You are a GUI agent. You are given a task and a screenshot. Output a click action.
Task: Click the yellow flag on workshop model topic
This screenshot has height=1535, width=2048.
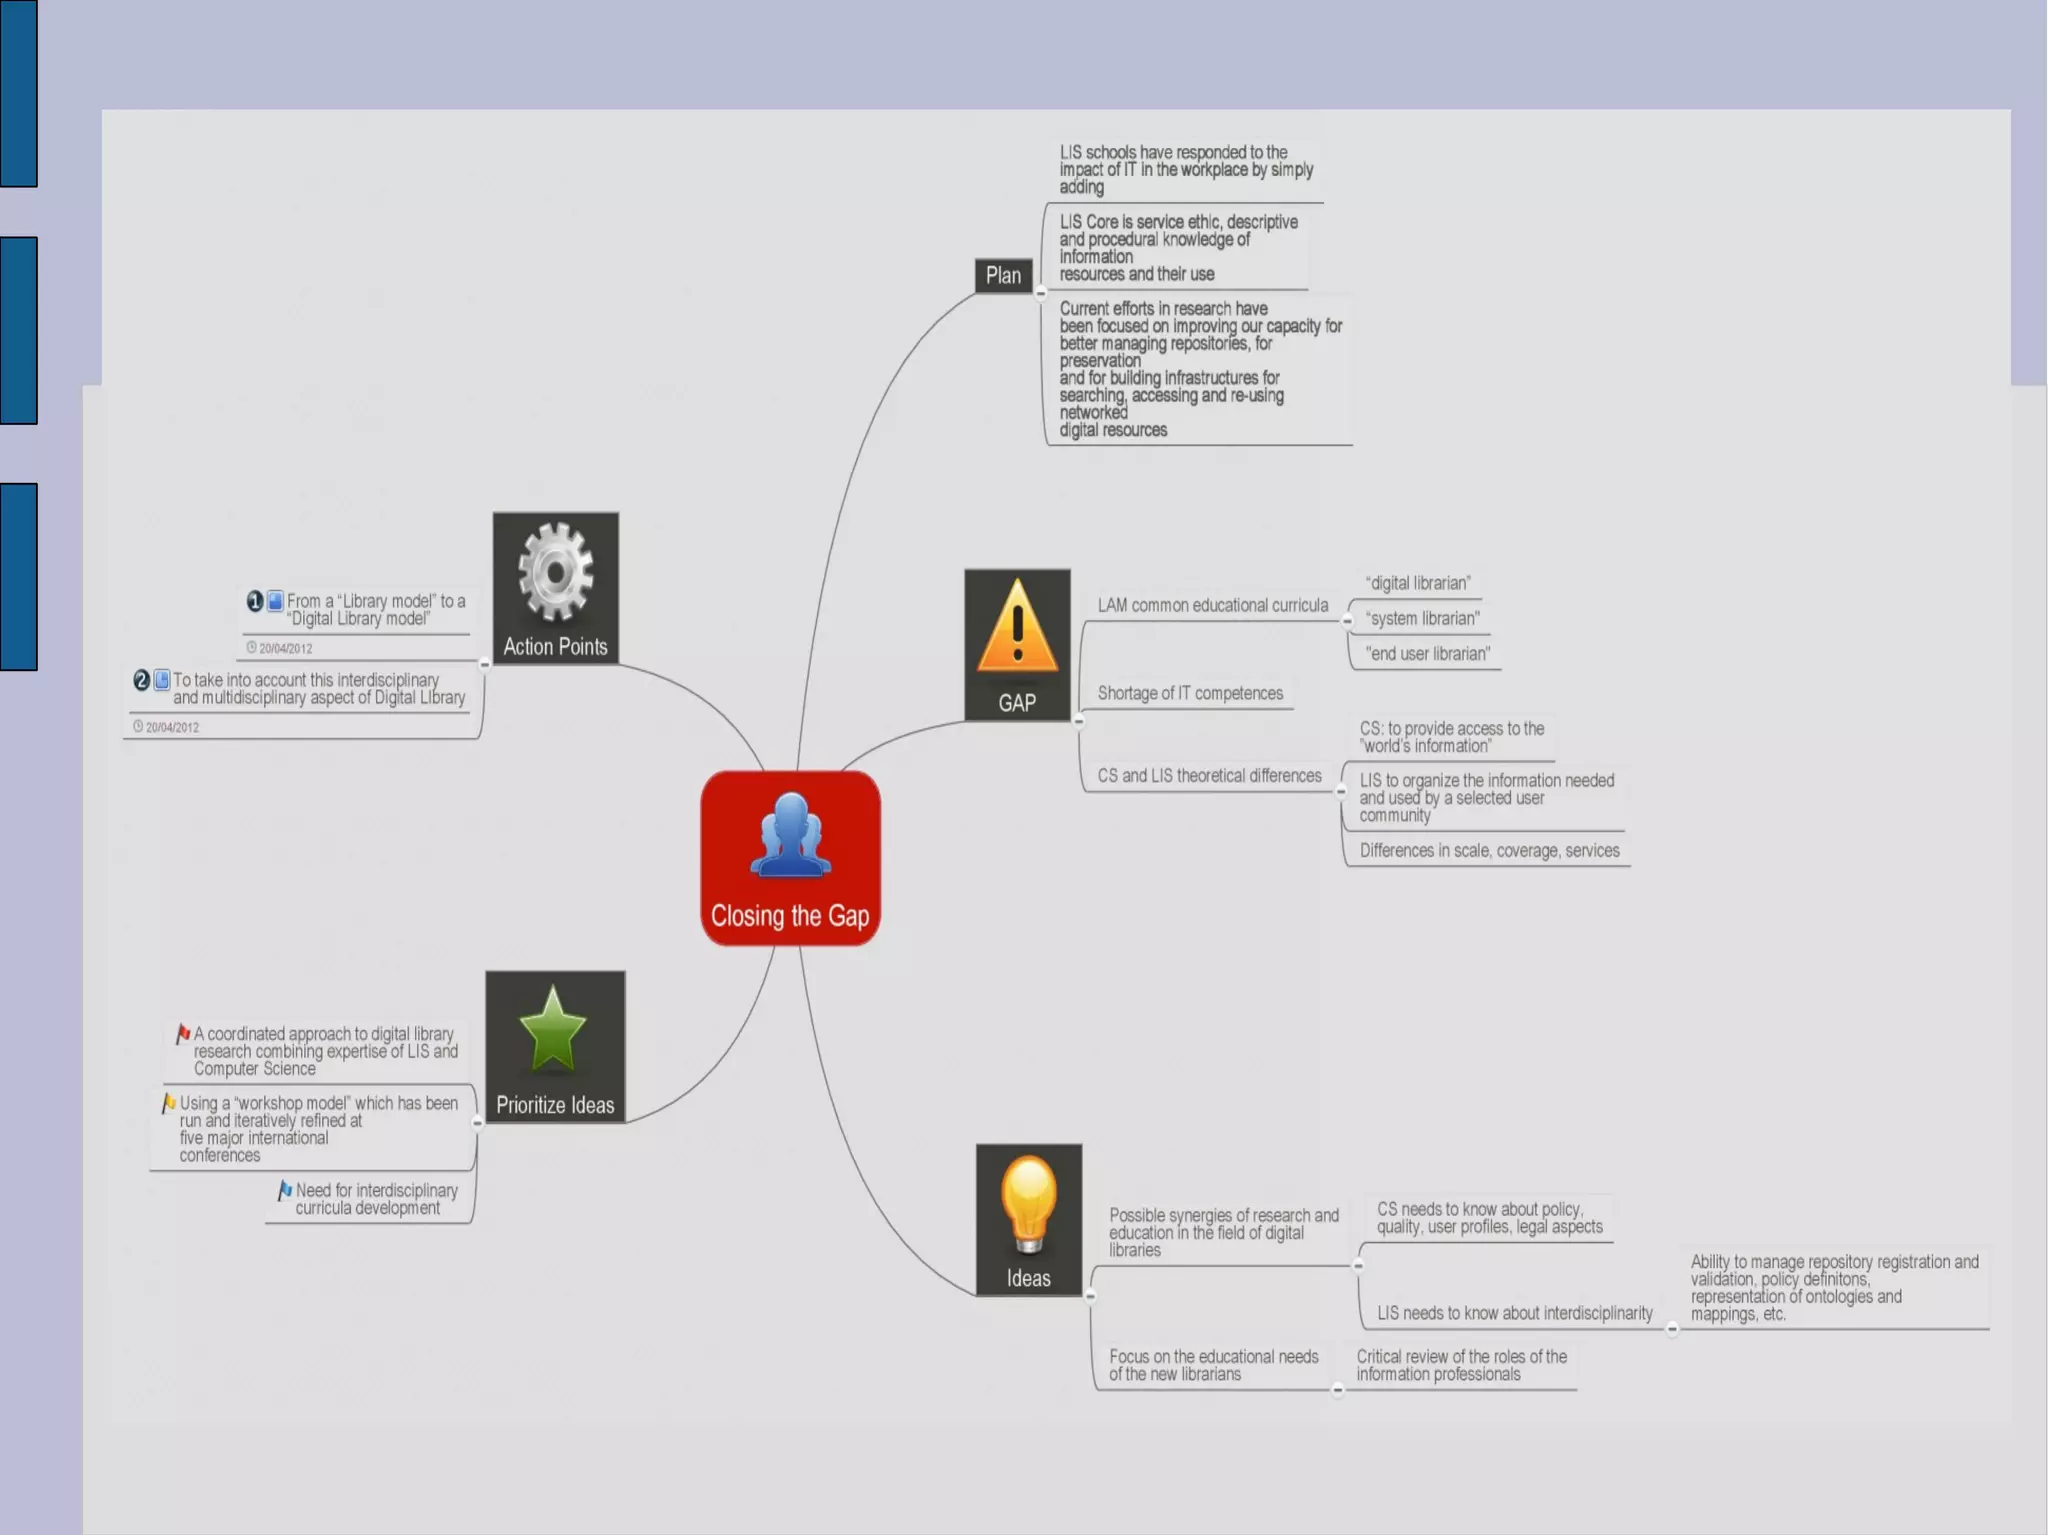[169, 1102]
